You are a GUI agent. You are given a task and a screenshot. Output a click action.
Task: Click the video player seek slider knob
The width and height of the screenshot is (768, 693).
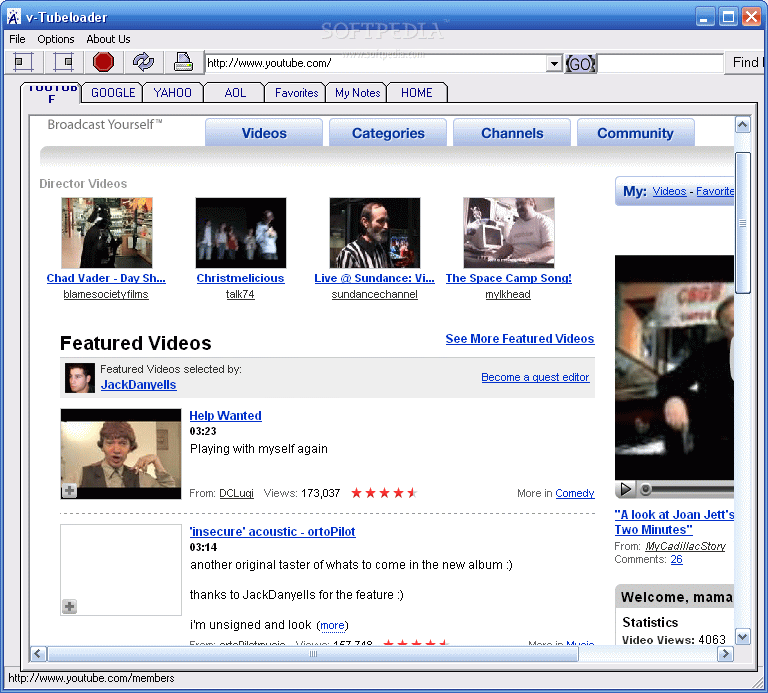646,489
